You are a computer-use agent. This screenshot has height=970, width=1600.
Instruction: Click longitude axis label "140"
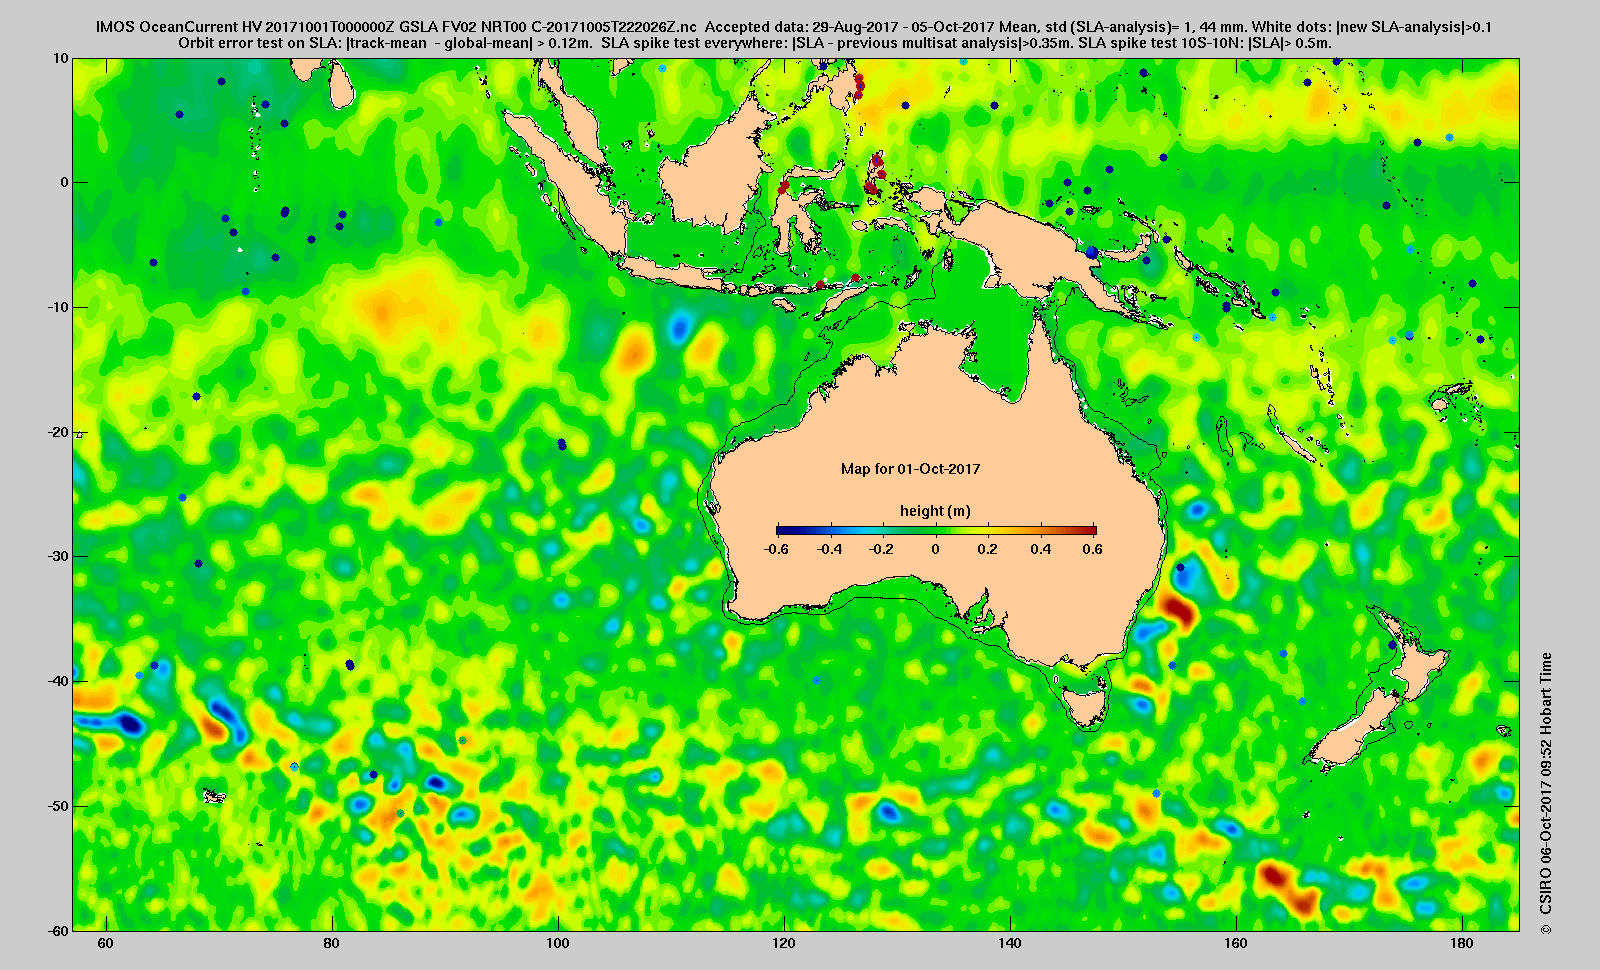point(1010,943)
